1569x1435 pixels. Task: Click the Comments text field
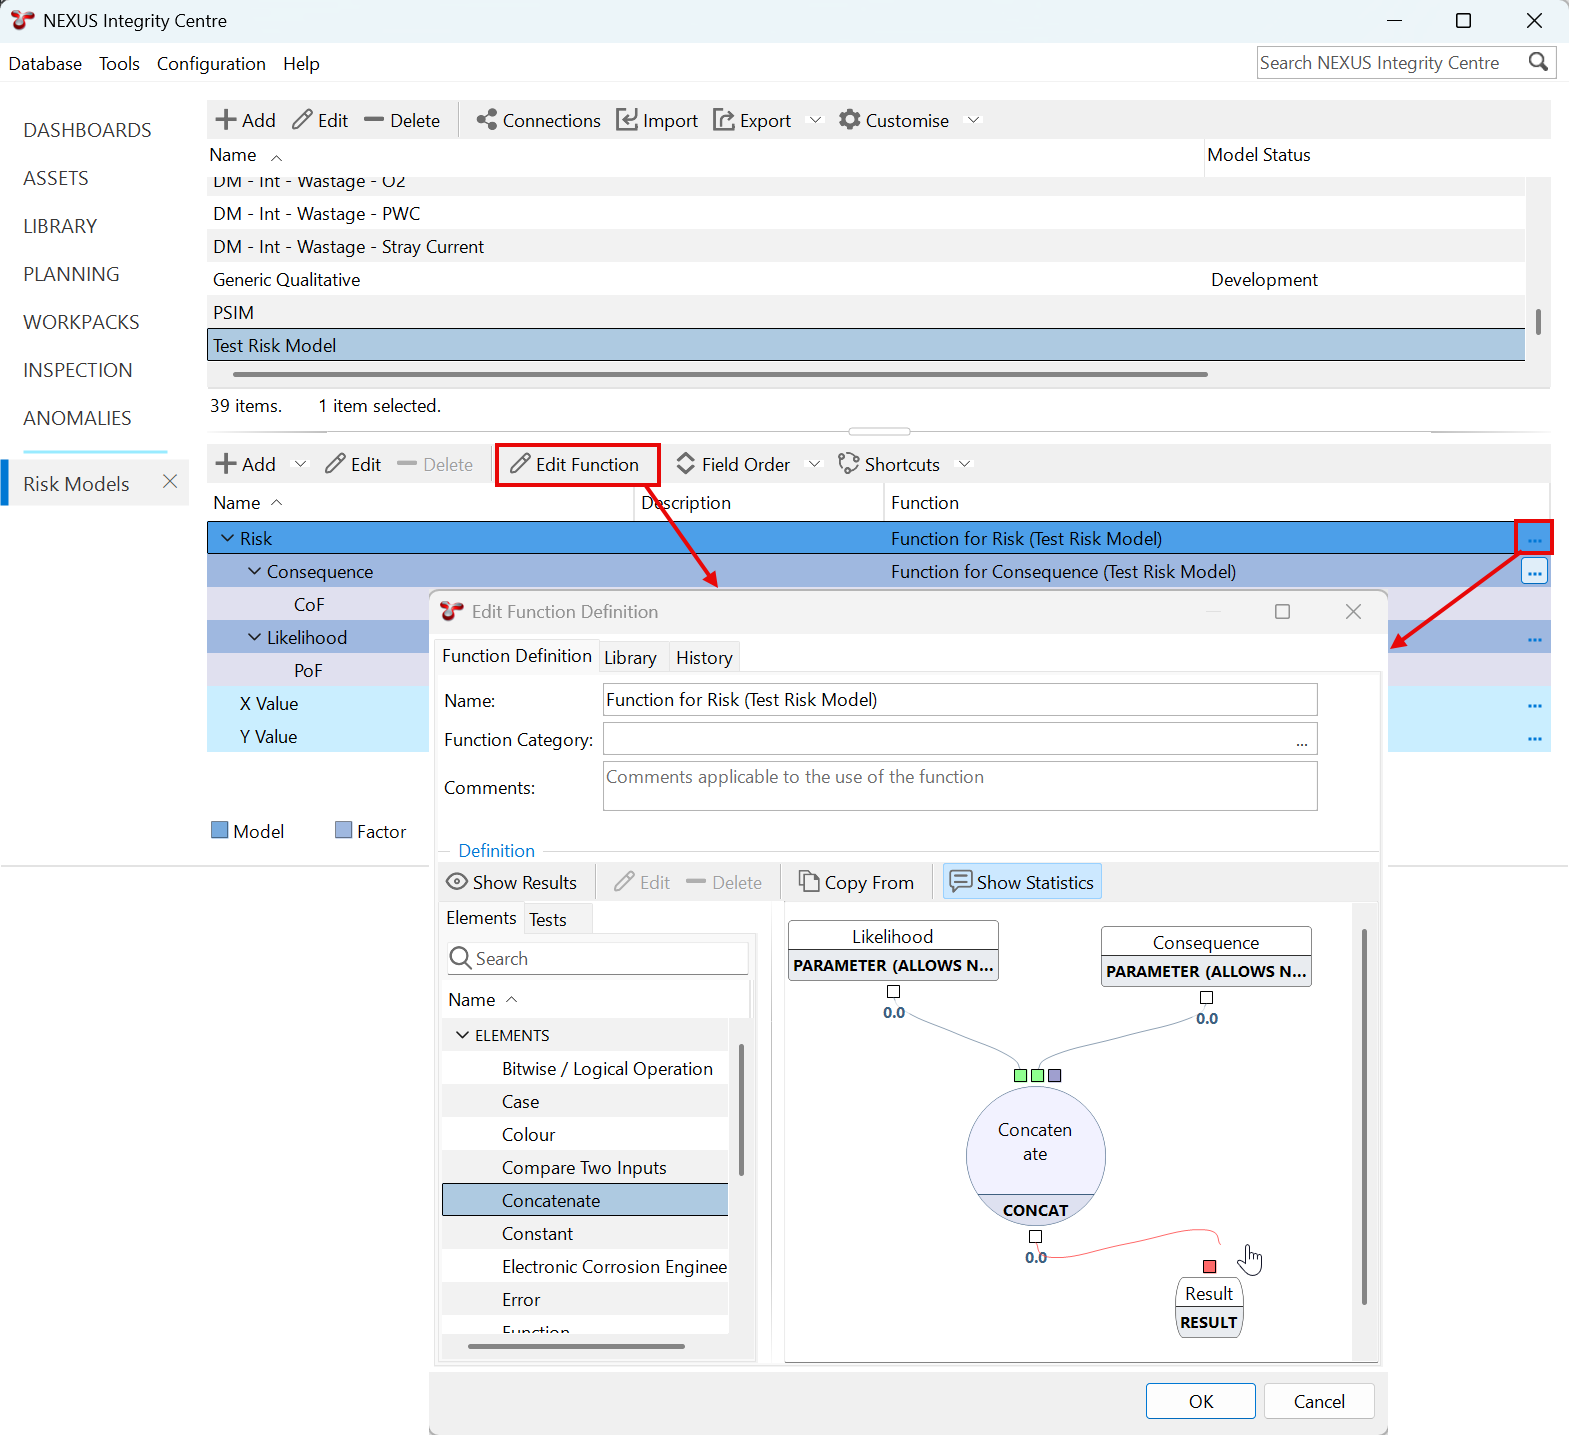(960, 786)
